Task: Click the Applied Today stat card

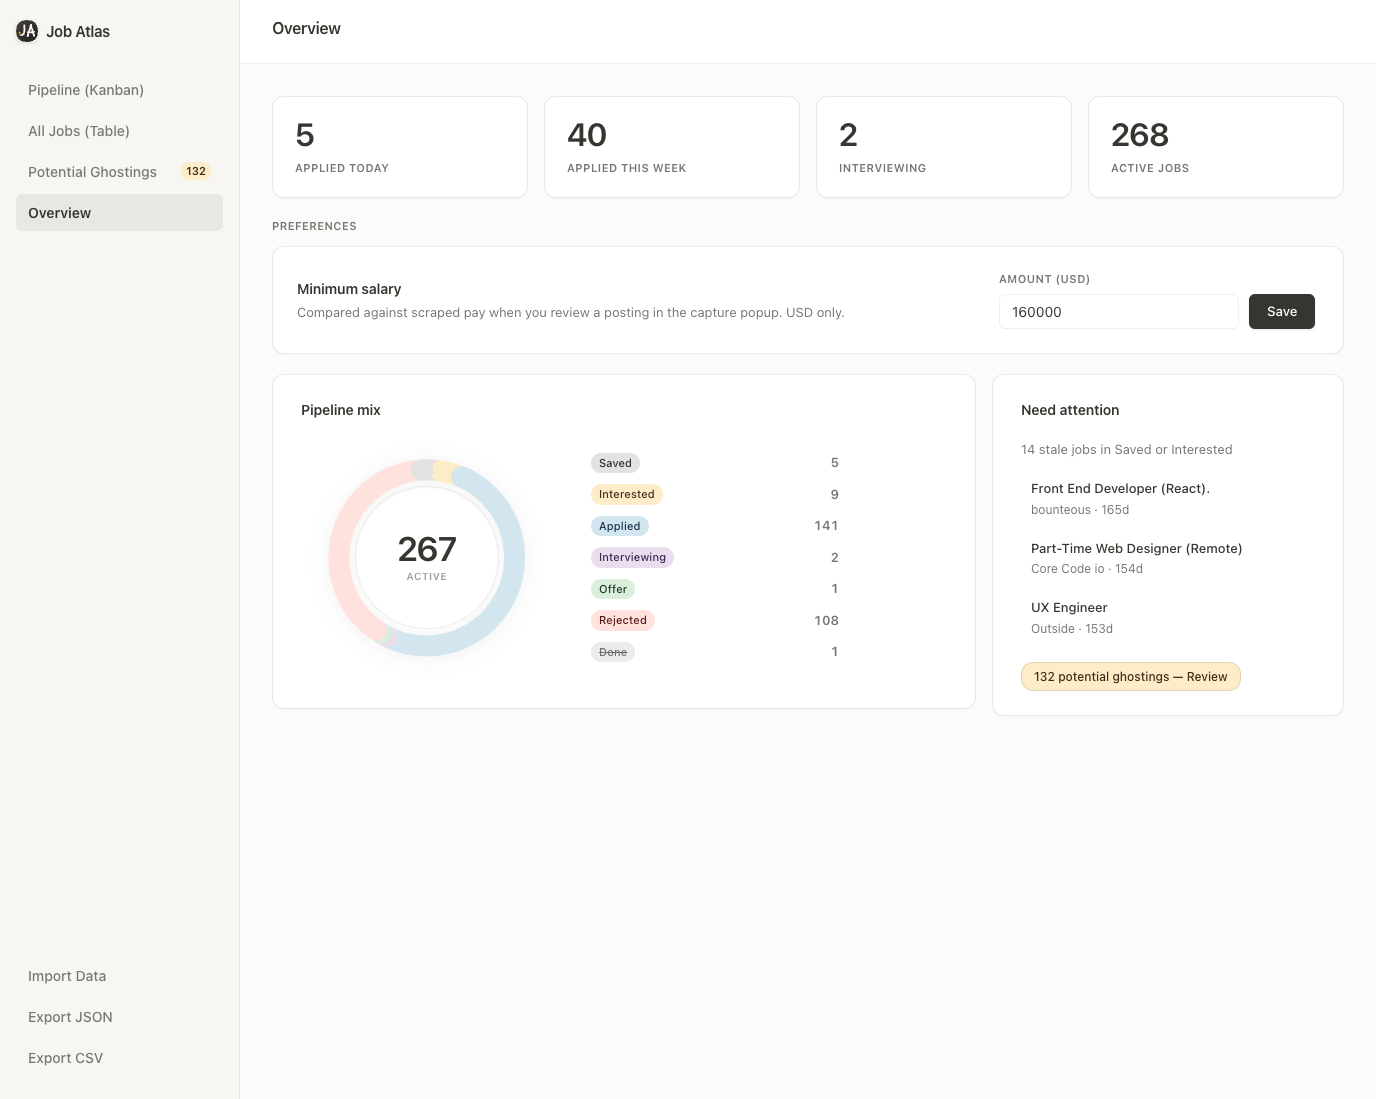Action: (400, 147)
